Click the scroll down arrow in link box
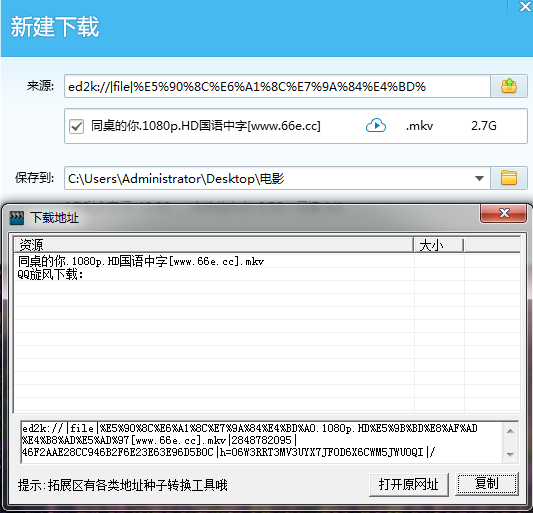The width and height of the screenshot is (533, 513). tap(510, 454)
